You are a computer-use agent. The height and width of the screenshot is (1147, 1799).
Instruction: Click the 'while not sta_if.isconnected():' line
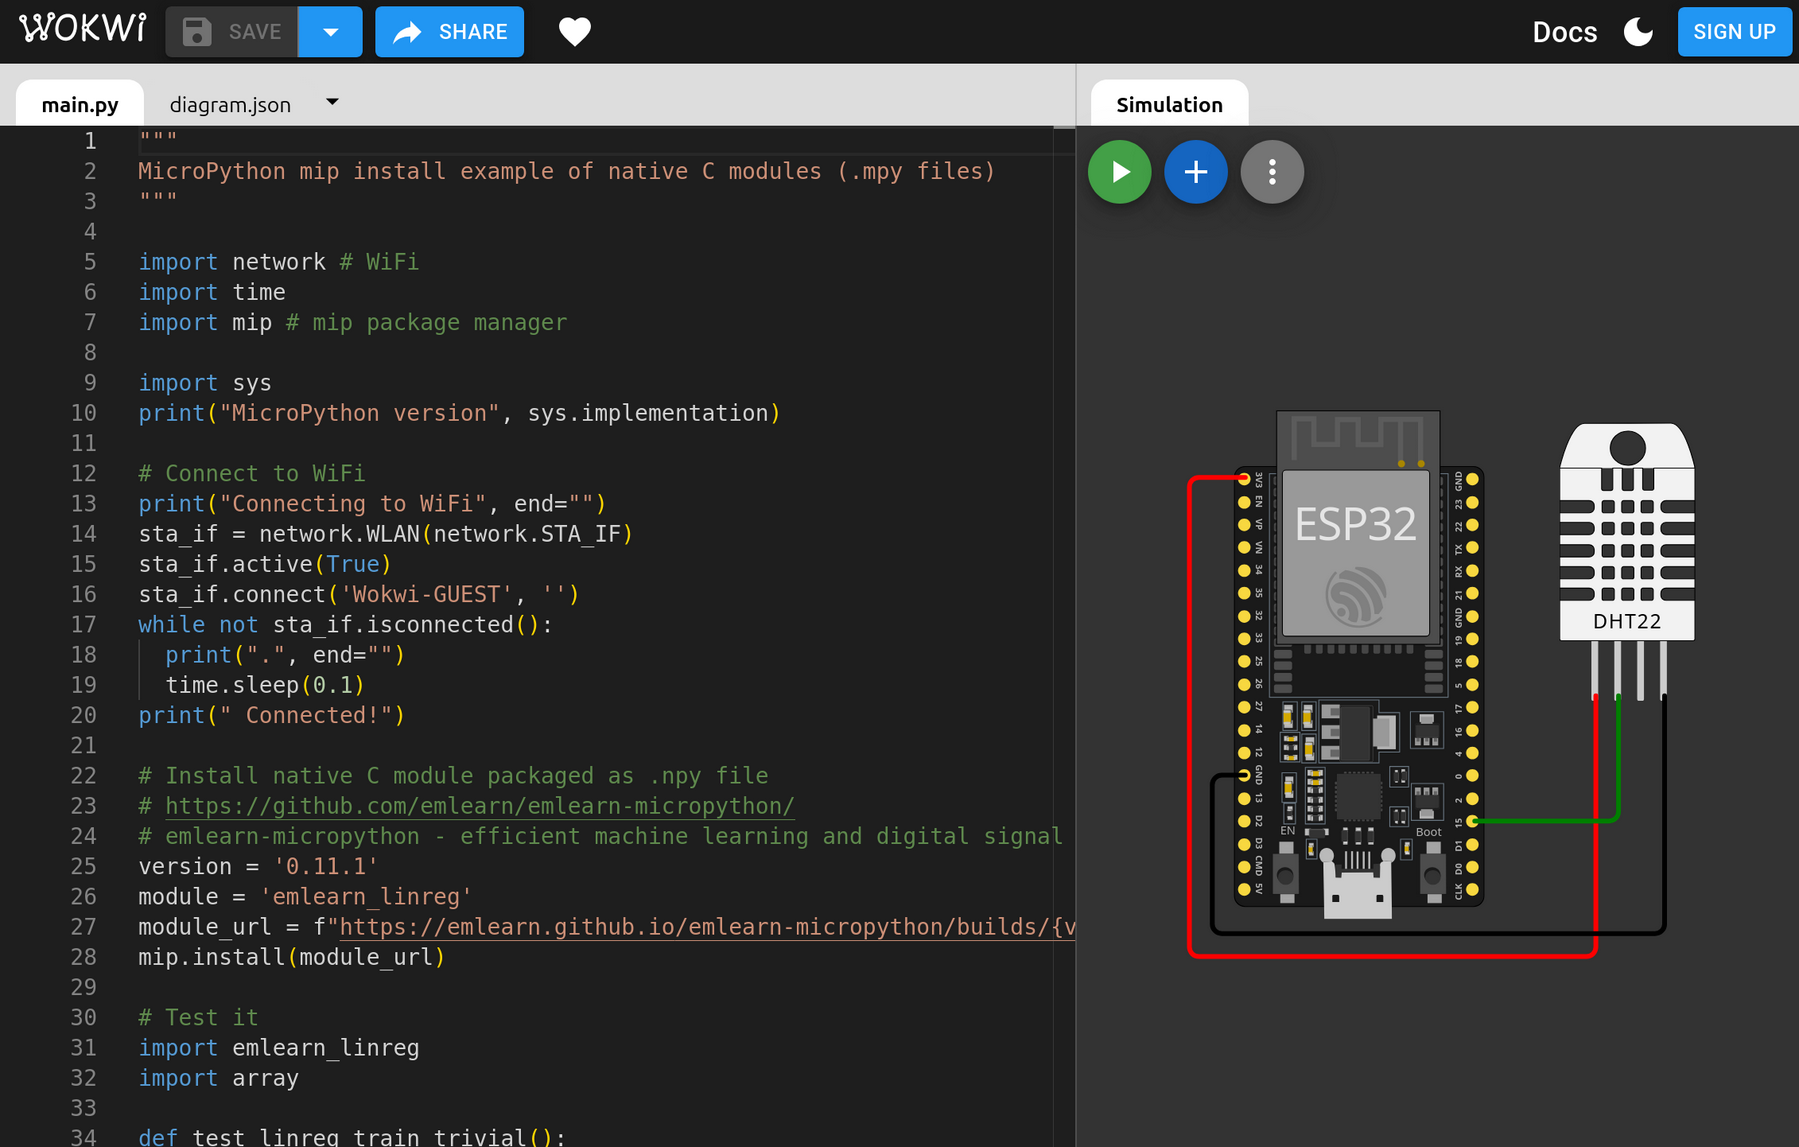point(345,625)
